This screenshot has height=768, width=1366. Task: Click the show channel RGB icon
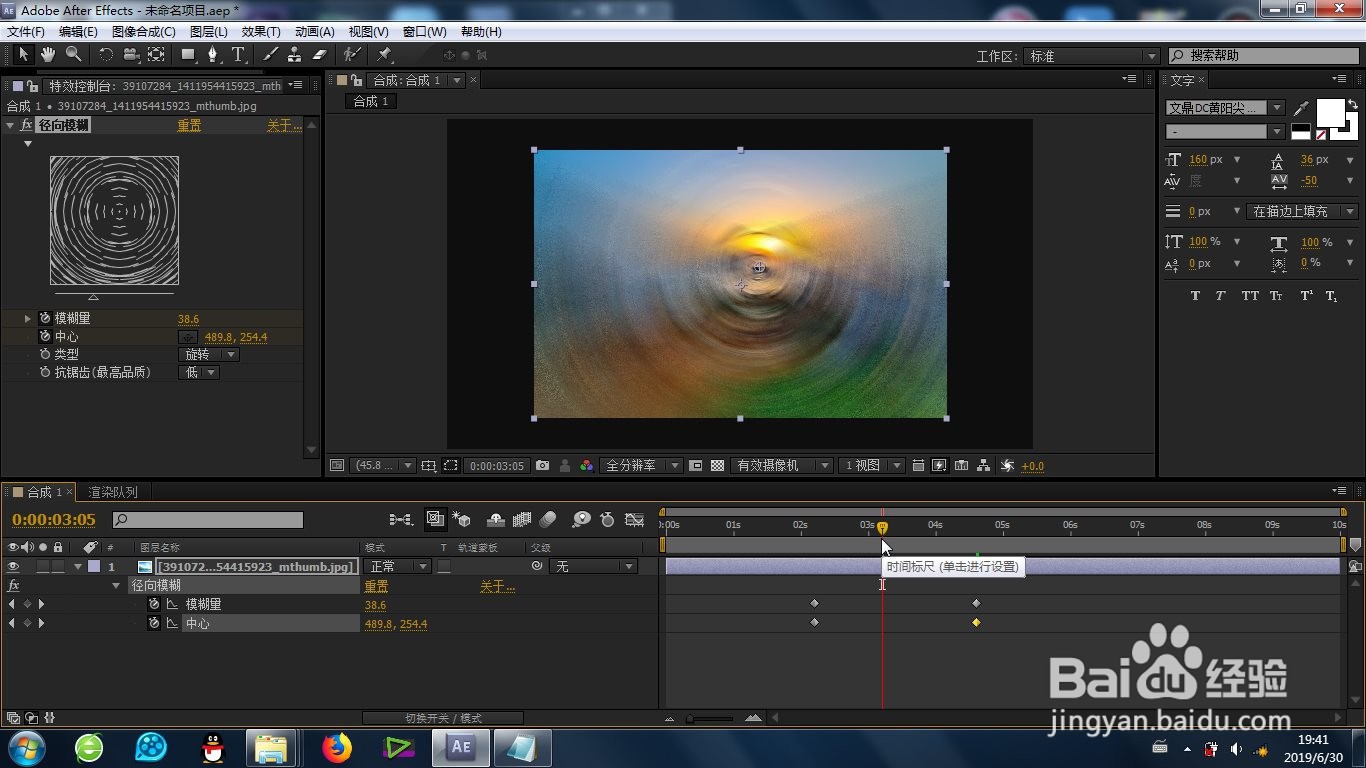click(x=586, y=466)
